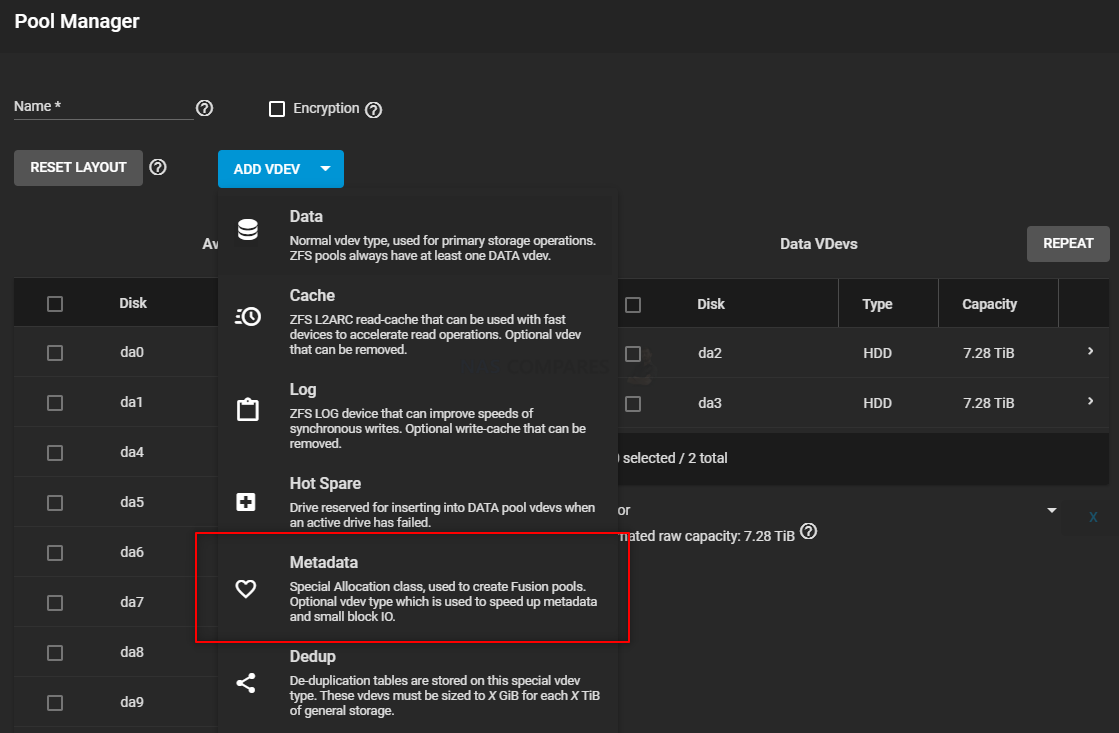Choose the Metadata vdev option
This screenshot has height=733, width=1119.
point(418,588)
